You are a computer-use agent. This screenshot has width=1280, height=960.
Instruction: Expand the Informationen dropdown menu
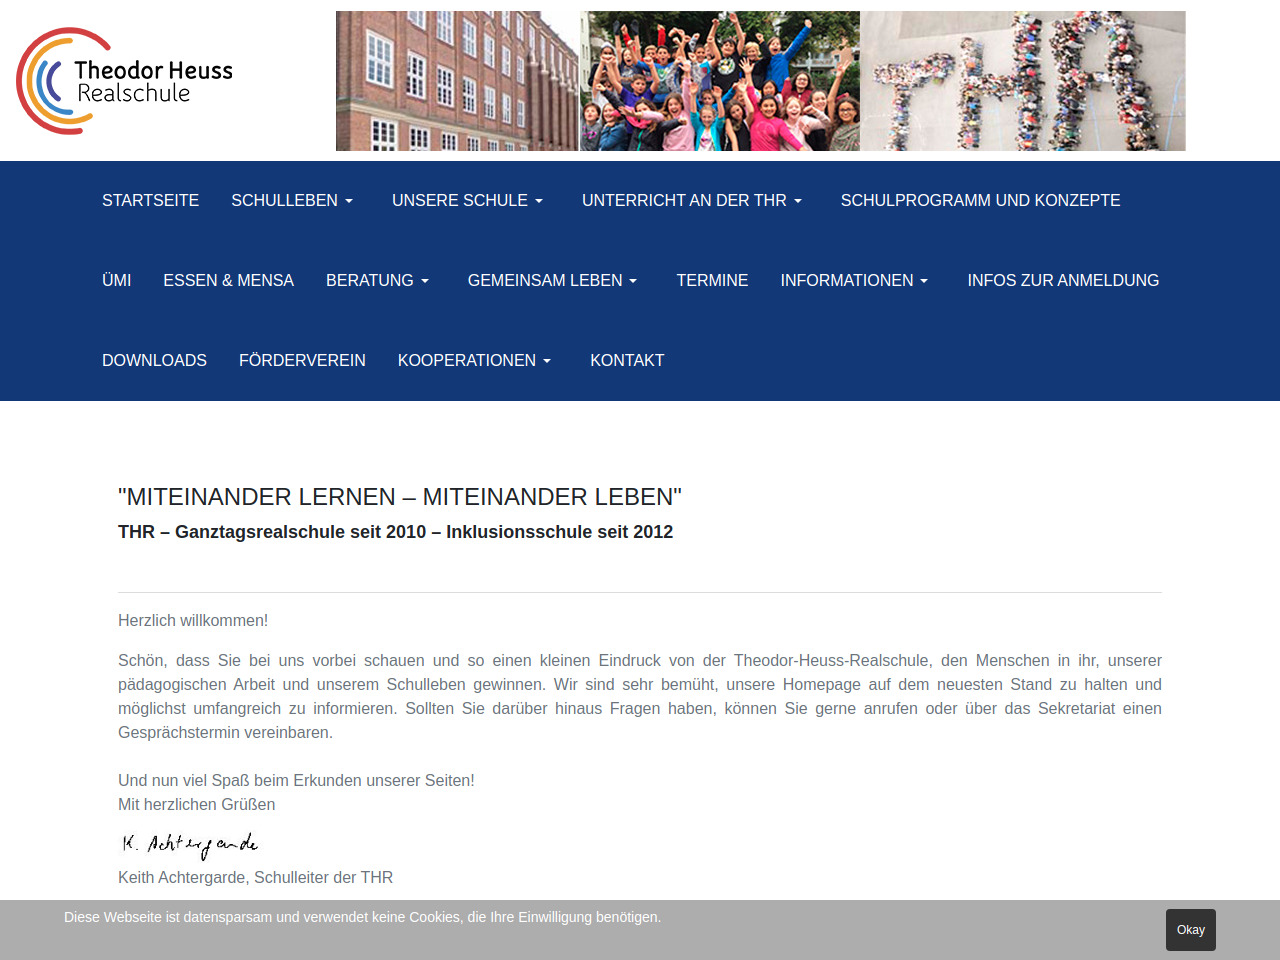(854, 280)
